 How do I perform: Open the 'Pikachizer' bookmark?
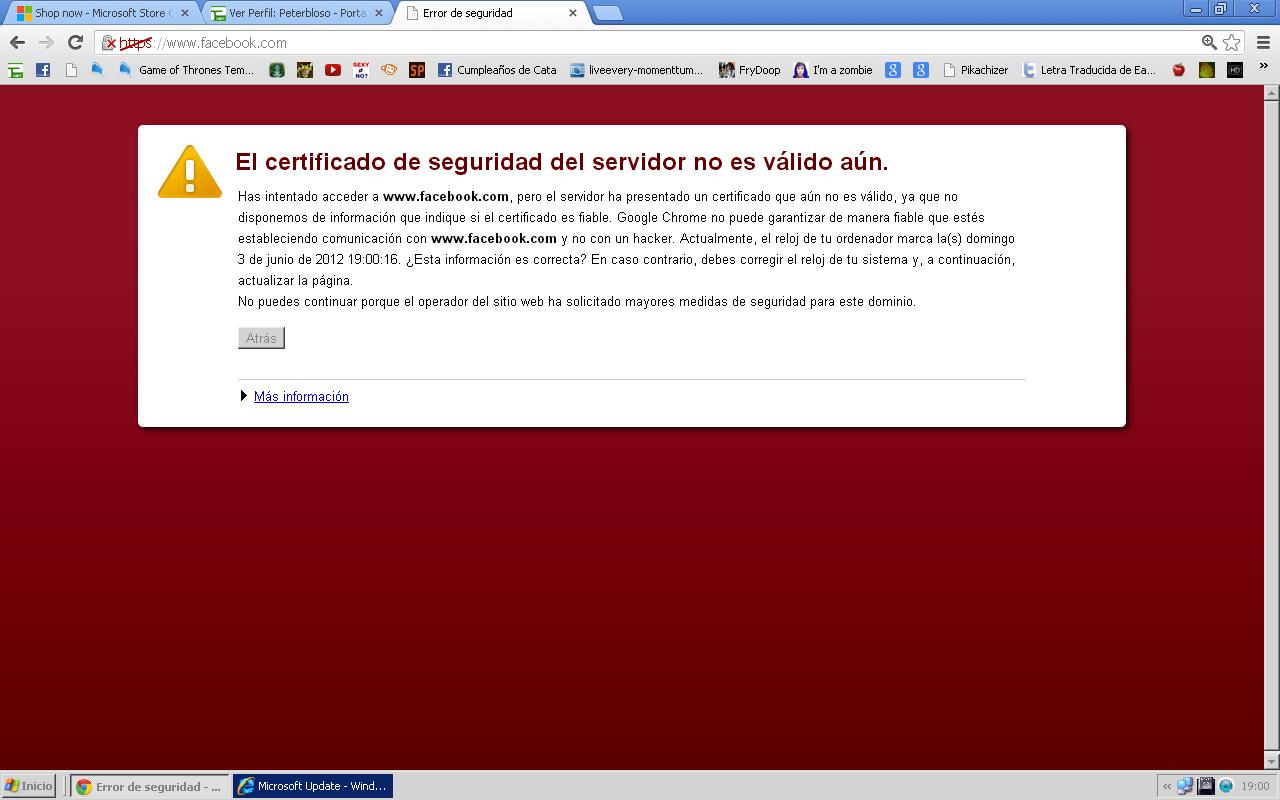point(976,70)
